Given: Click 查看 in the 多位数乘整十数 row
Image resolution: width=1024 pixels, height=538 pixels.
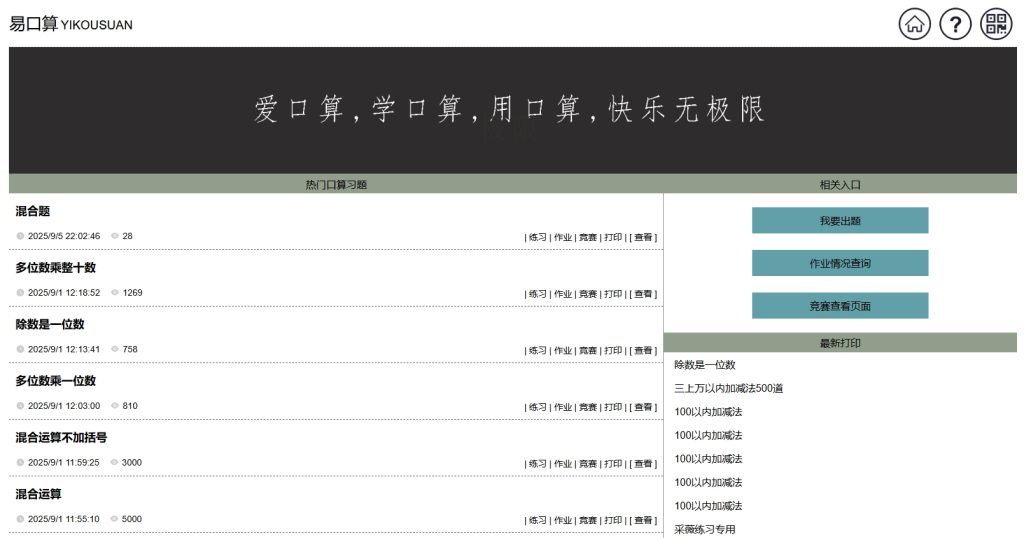Looking at the screenshot, I should pyautogui.click(x=643, y=294).
